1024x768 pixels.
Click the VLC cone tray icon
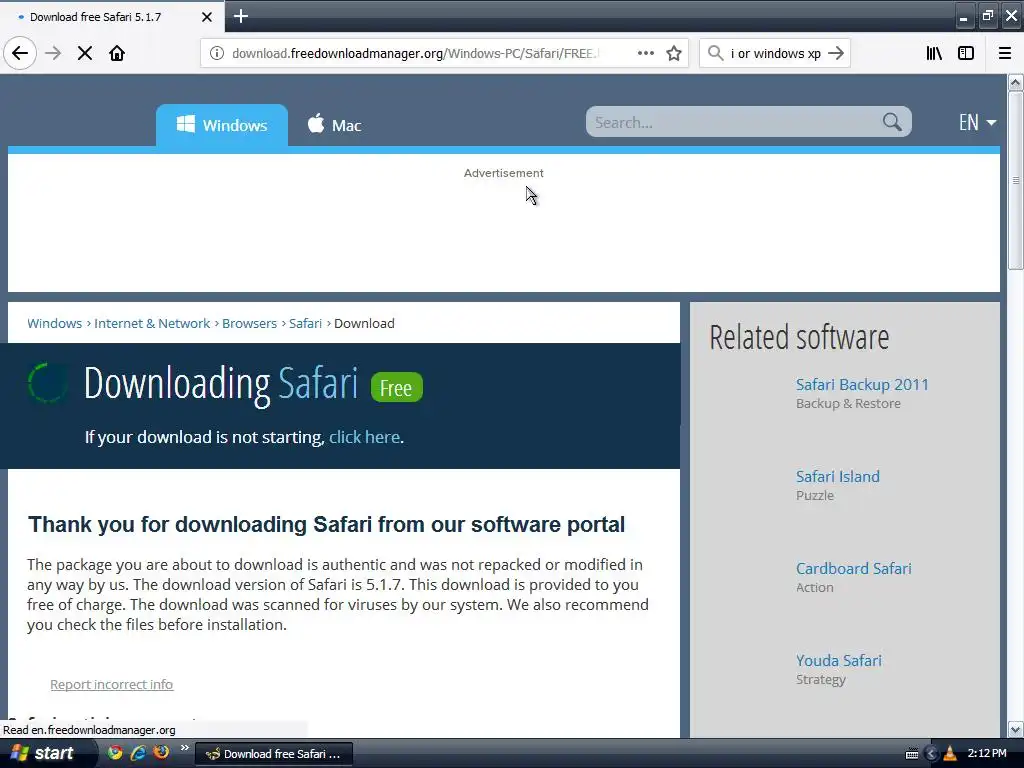click(950, 754)
